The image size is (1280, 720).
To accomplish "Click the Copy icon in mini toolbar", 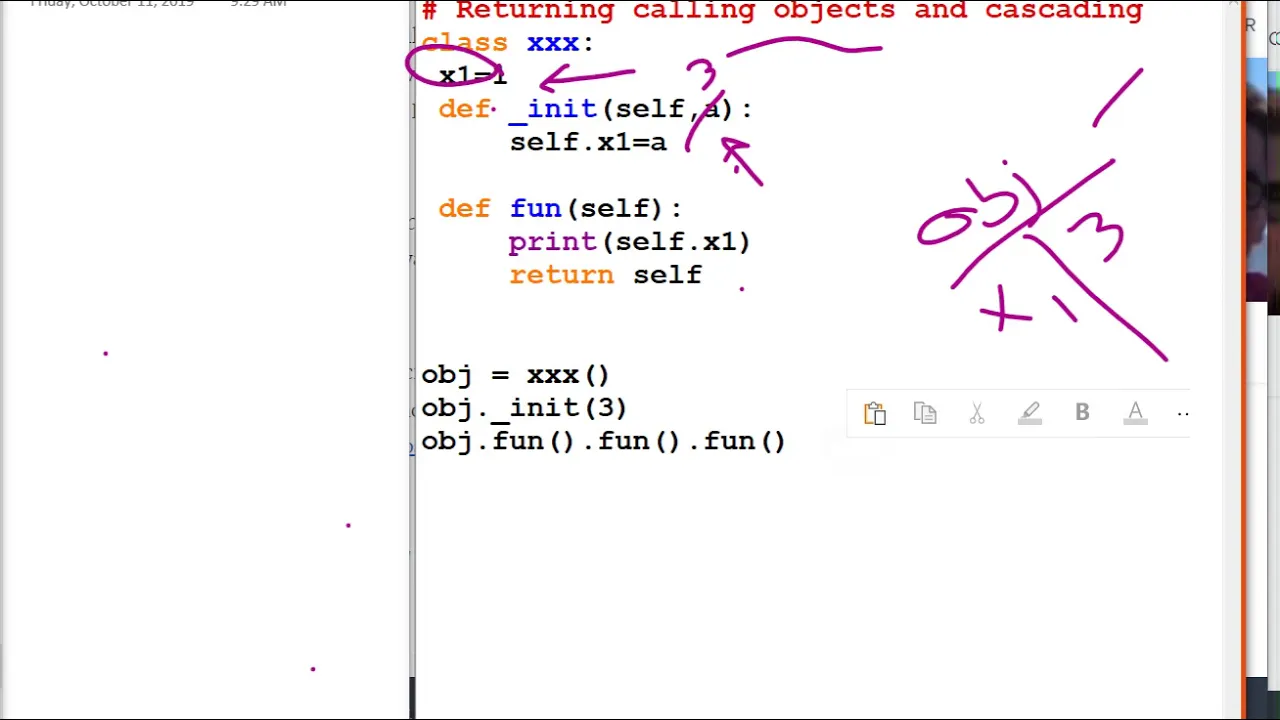I will 925,413.
